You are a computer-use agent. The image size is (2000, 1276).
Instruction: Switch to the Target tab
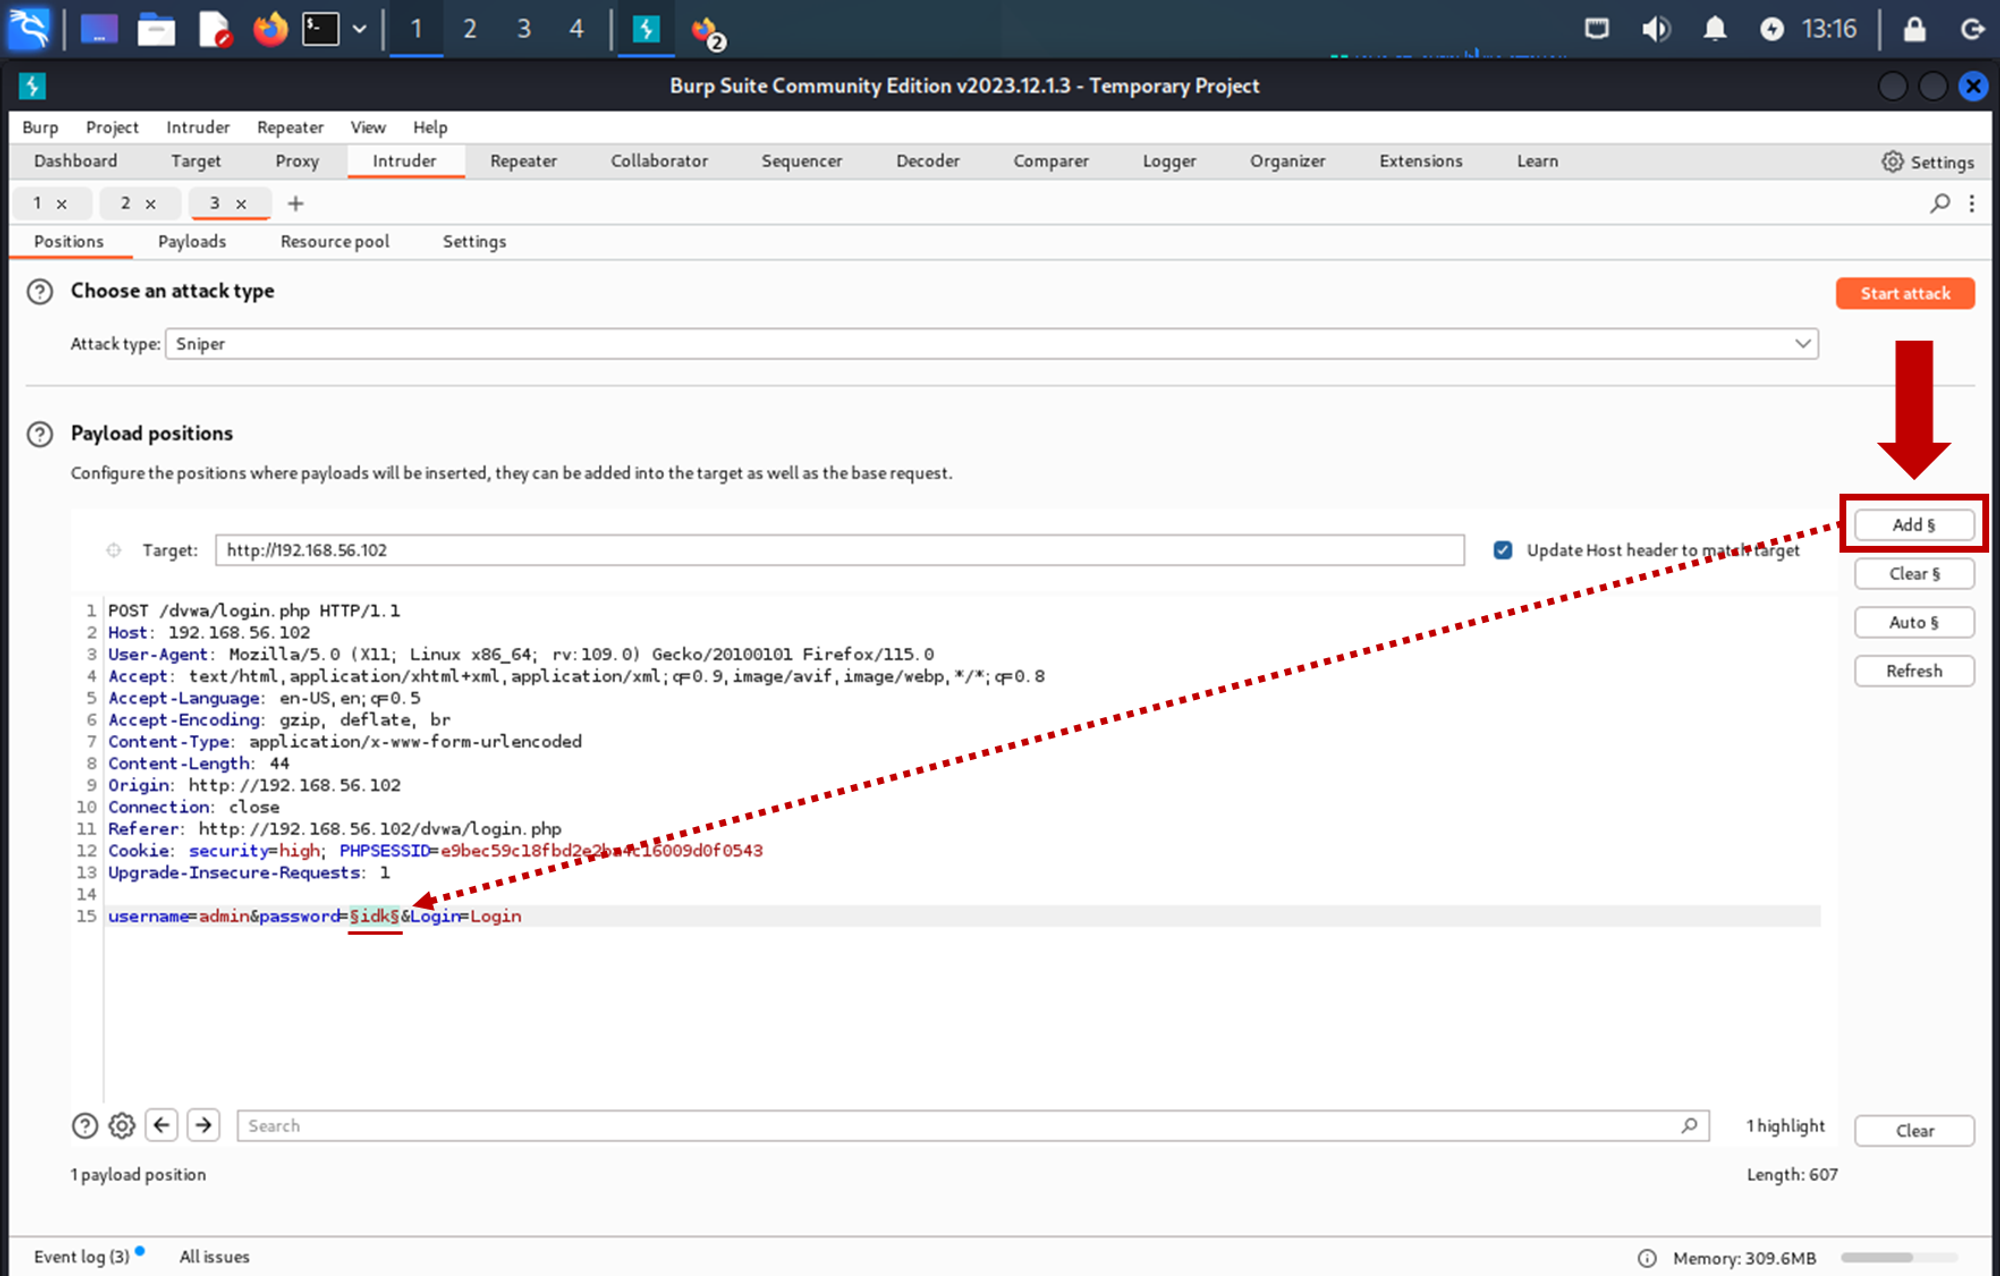tap(196, 161)
